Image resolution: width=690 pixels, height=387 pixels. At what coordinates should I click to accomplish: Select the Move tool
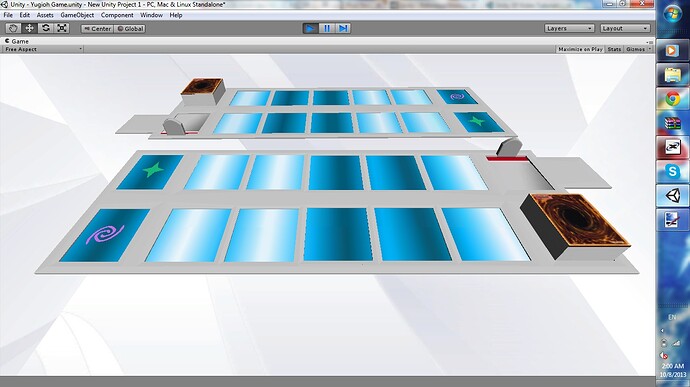(29, 29)
